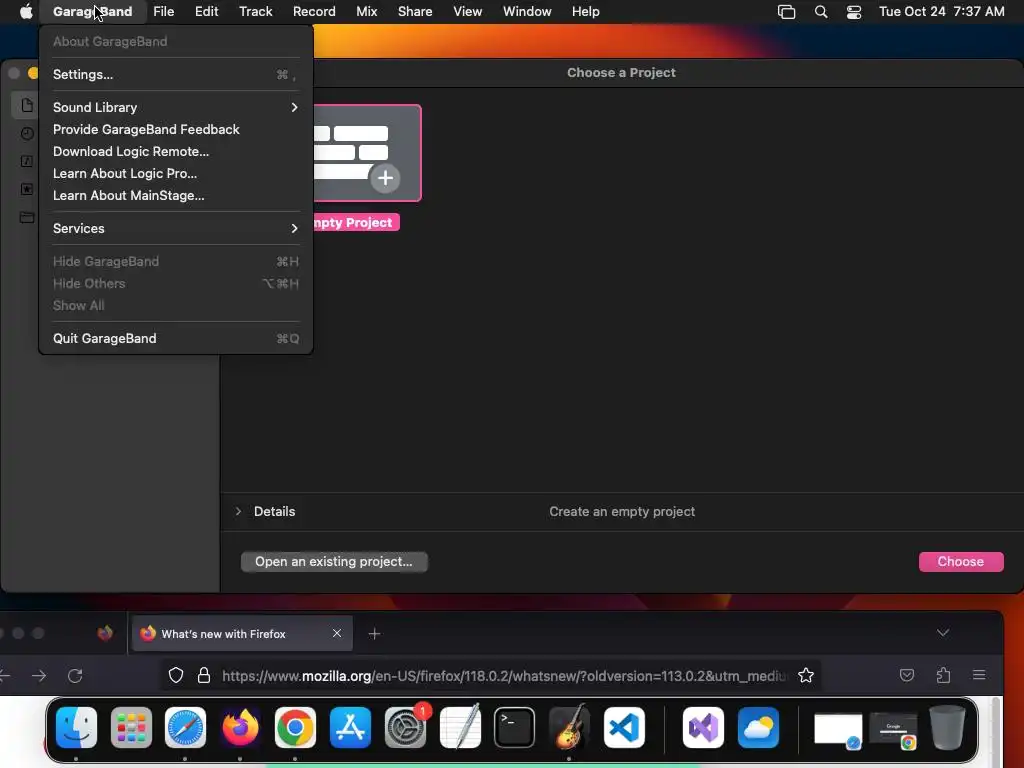
Task: Open the View menu
Action: point(468,12)
